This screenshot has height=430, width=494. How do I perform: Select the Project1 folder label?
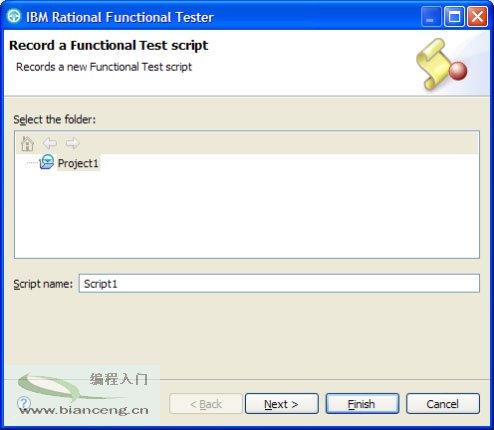(78, 163)
